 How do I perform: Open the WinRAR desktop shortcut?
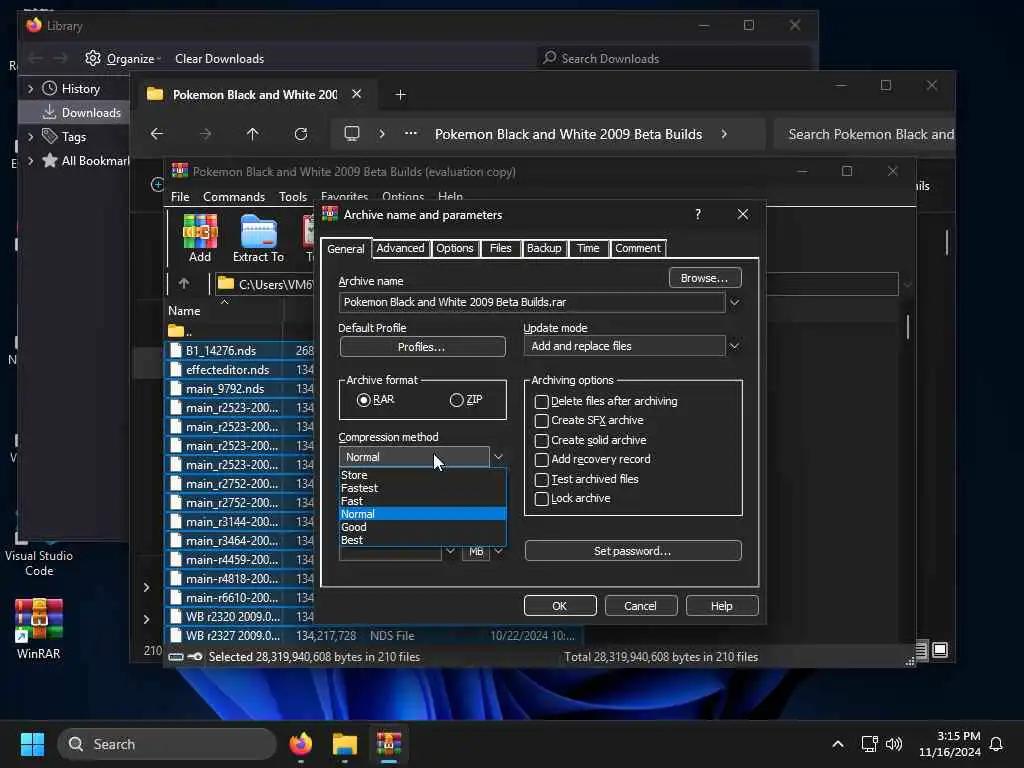click(39, 629)
